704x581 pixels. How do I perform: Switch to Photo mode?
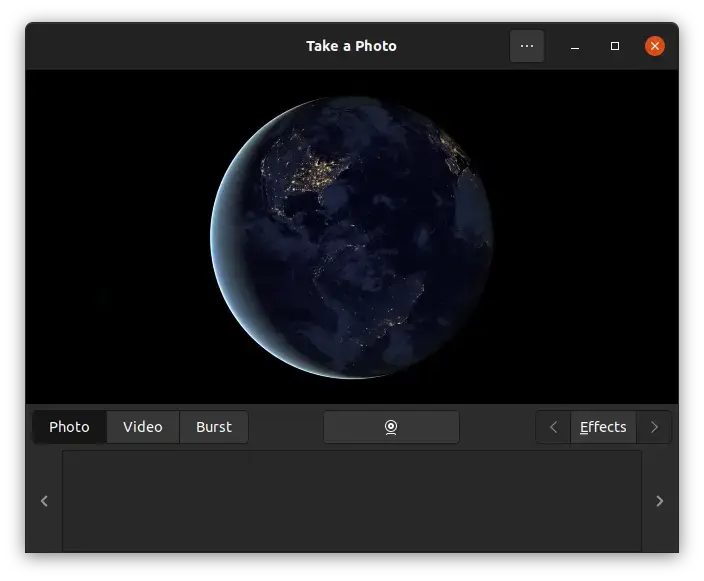[70, 427]
